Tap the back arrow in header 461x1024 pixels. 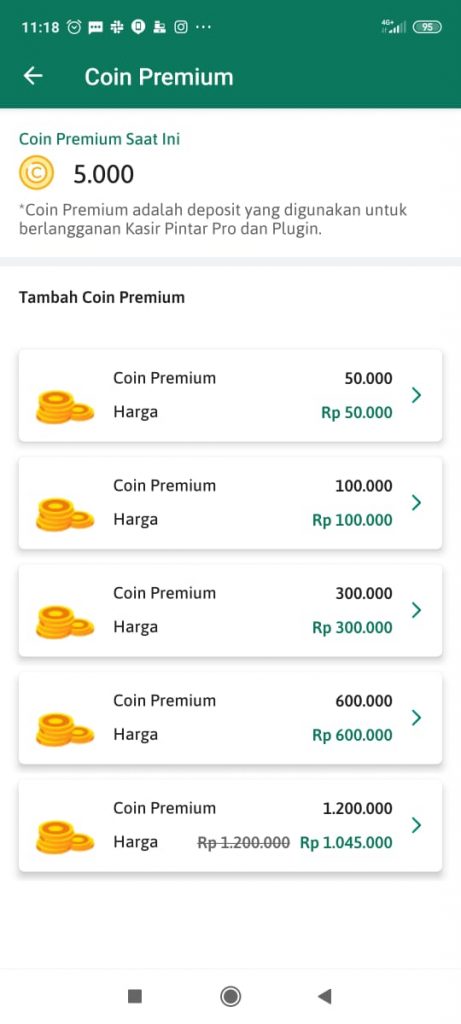point(33,76)
